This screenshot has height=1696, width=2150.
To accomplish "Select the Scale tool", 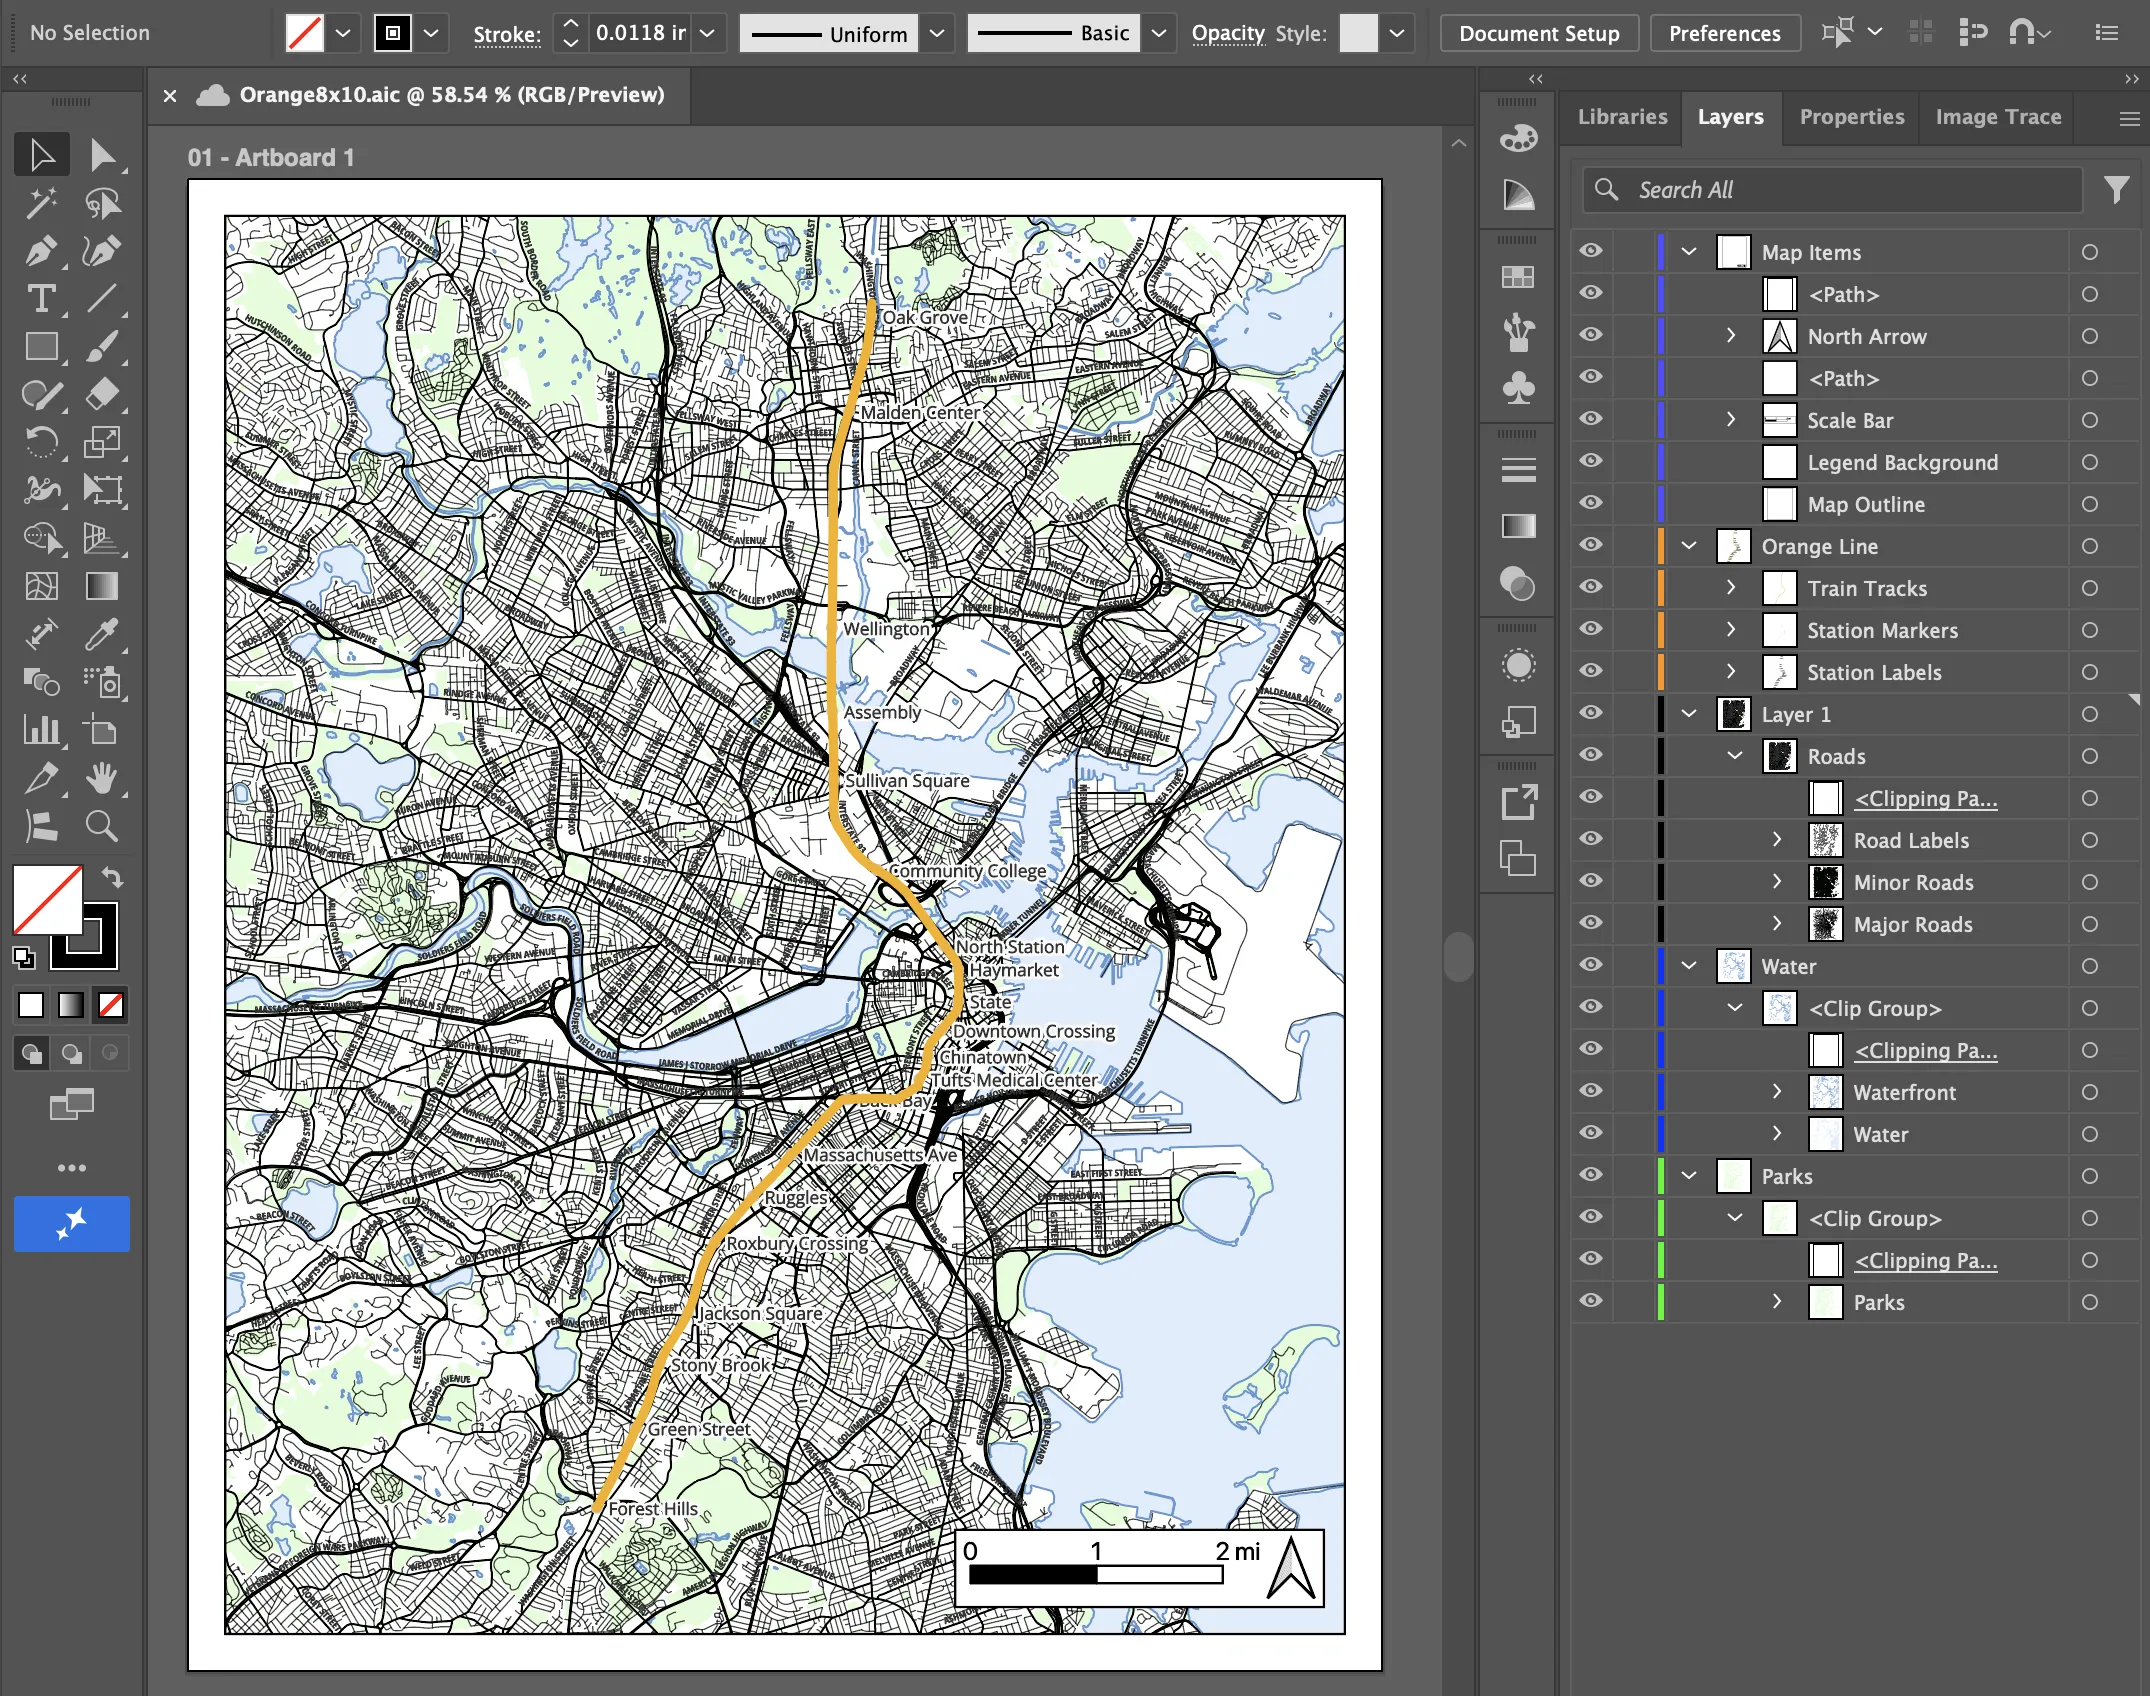I will (102, 442).
